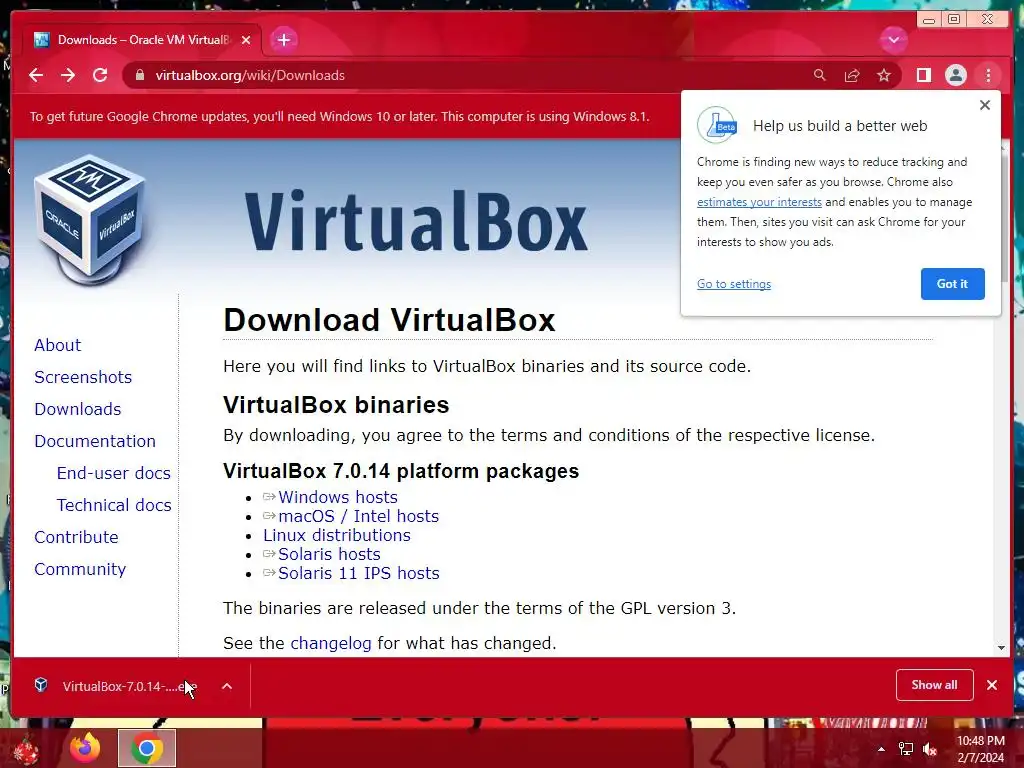Open the Go to settings link
This screenshot has height=768, width=1024.
[733, 284]
